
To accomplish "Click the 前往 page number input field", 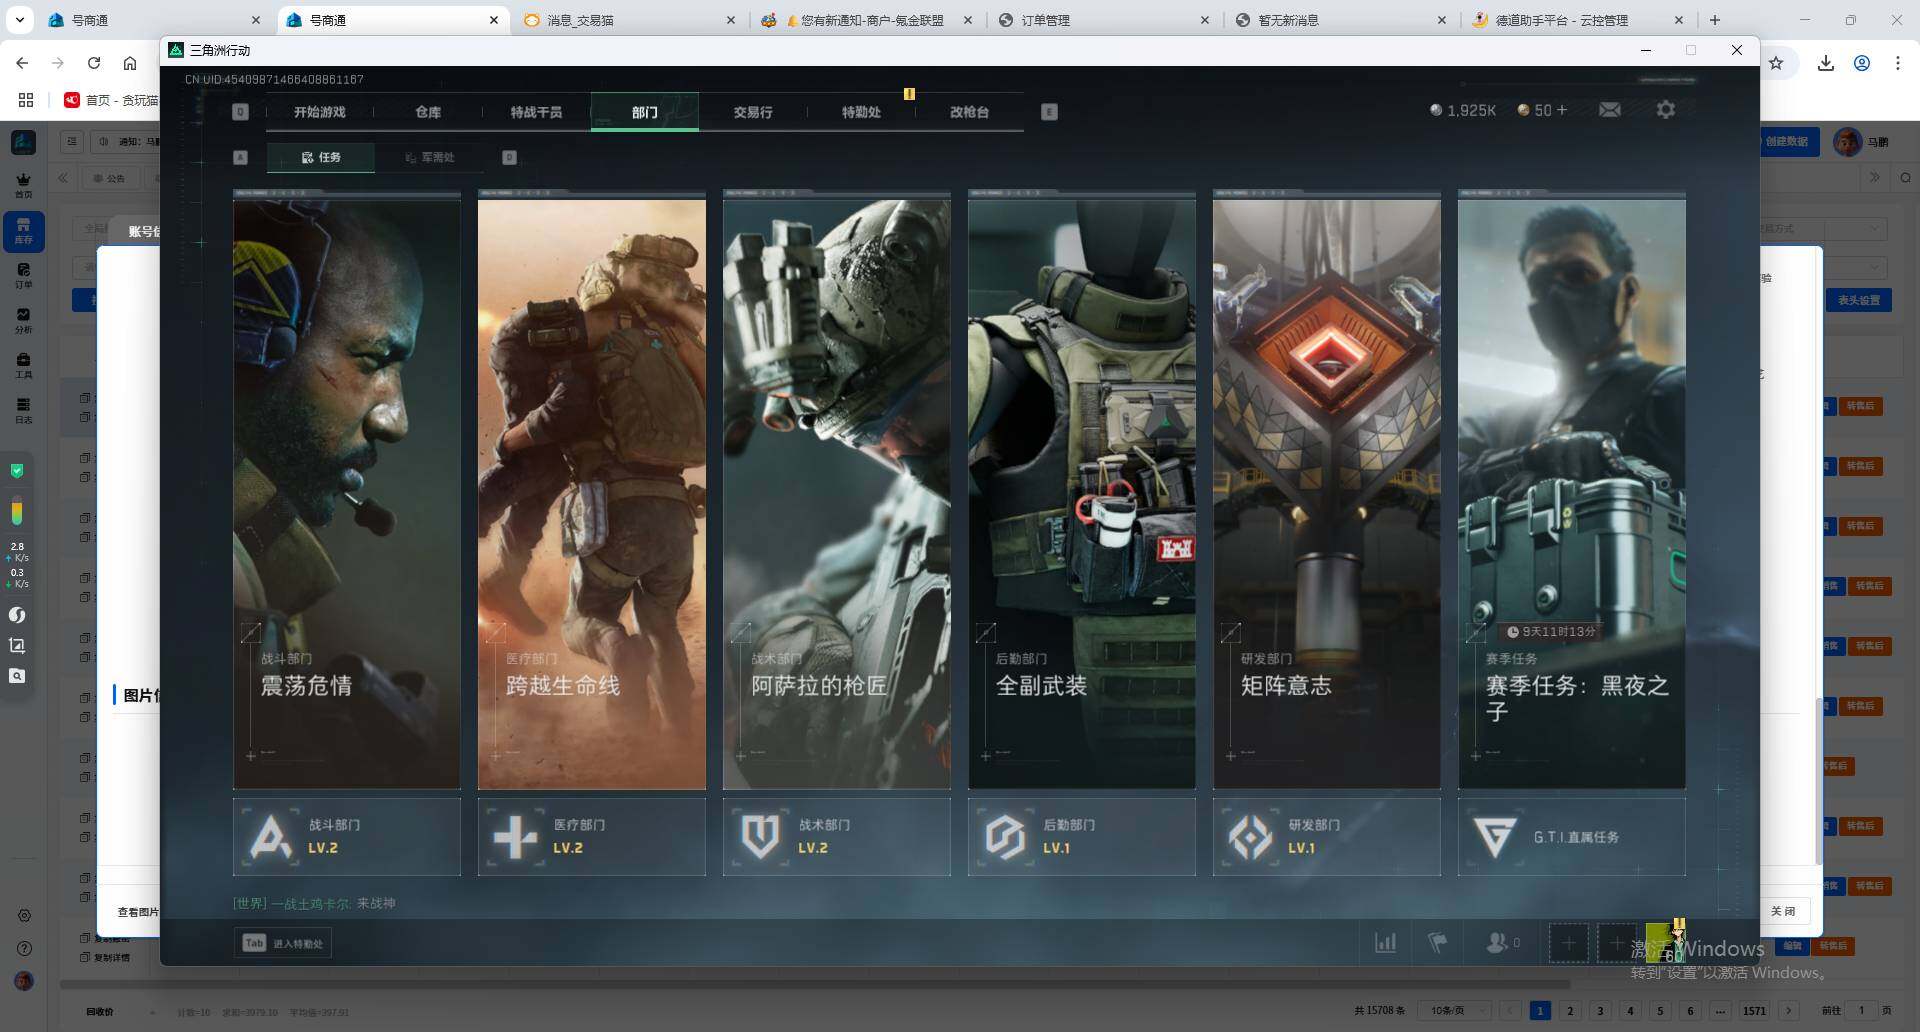I will click(x=1861, y=1010).
